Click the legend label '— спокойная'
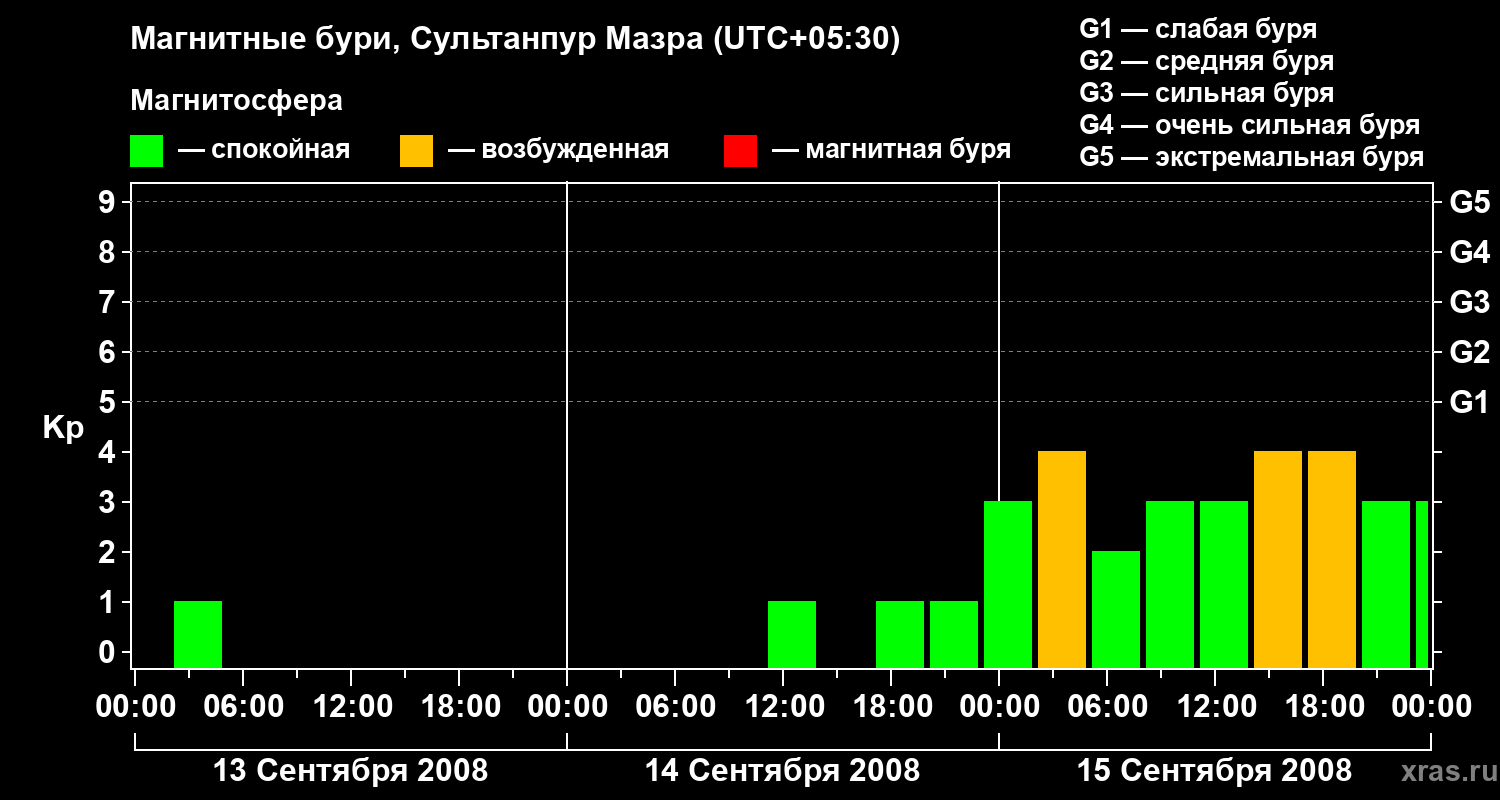 point(264,151)
